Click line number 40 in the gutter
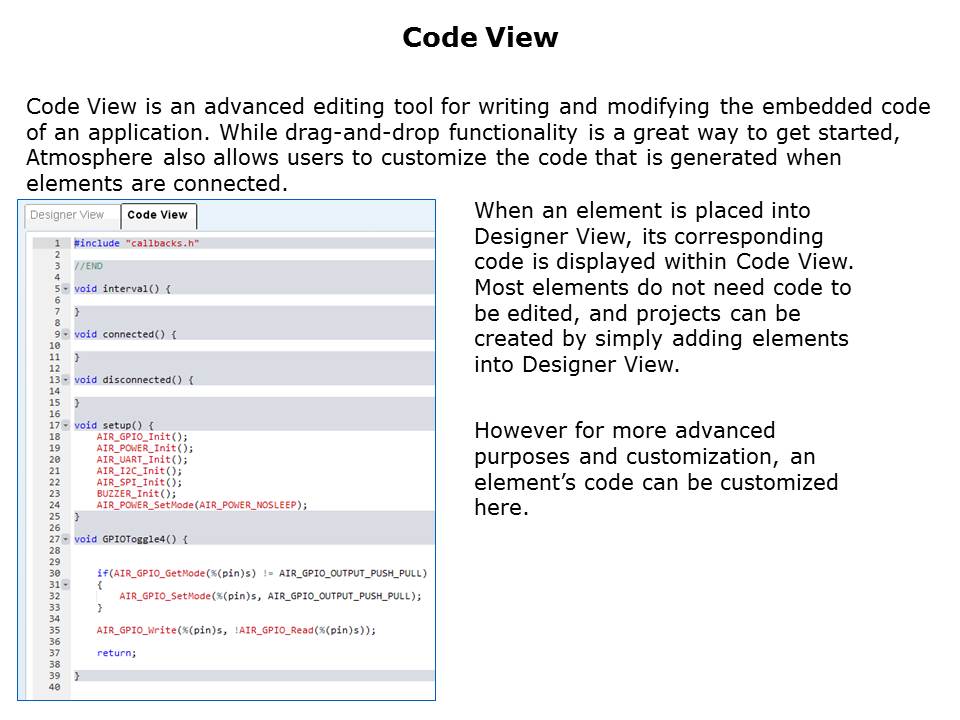960x720 pixels. tap(54, 687)
